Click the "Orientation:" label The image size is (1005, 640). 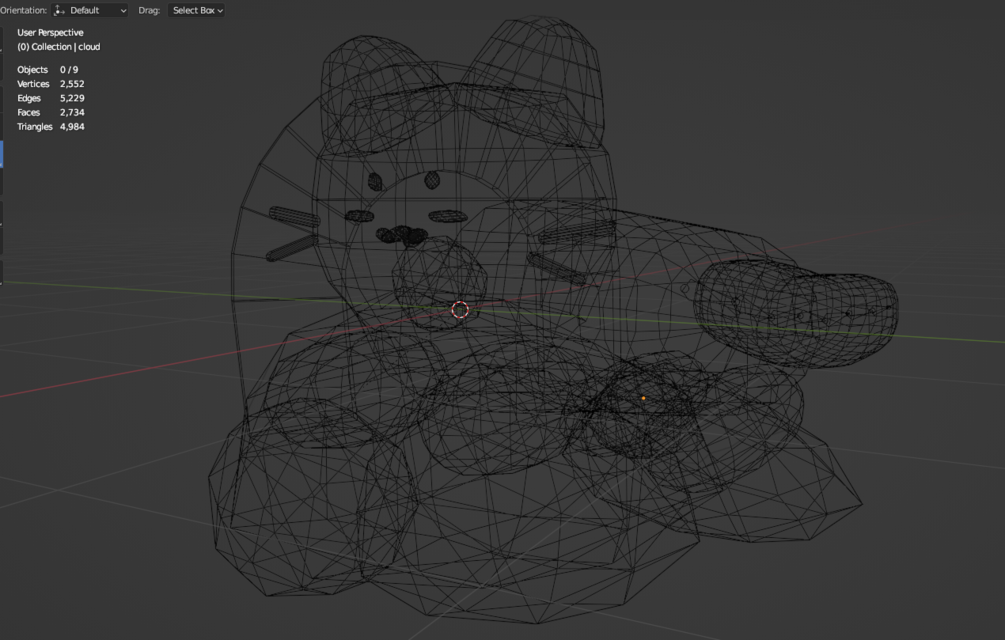coord(24,10)
